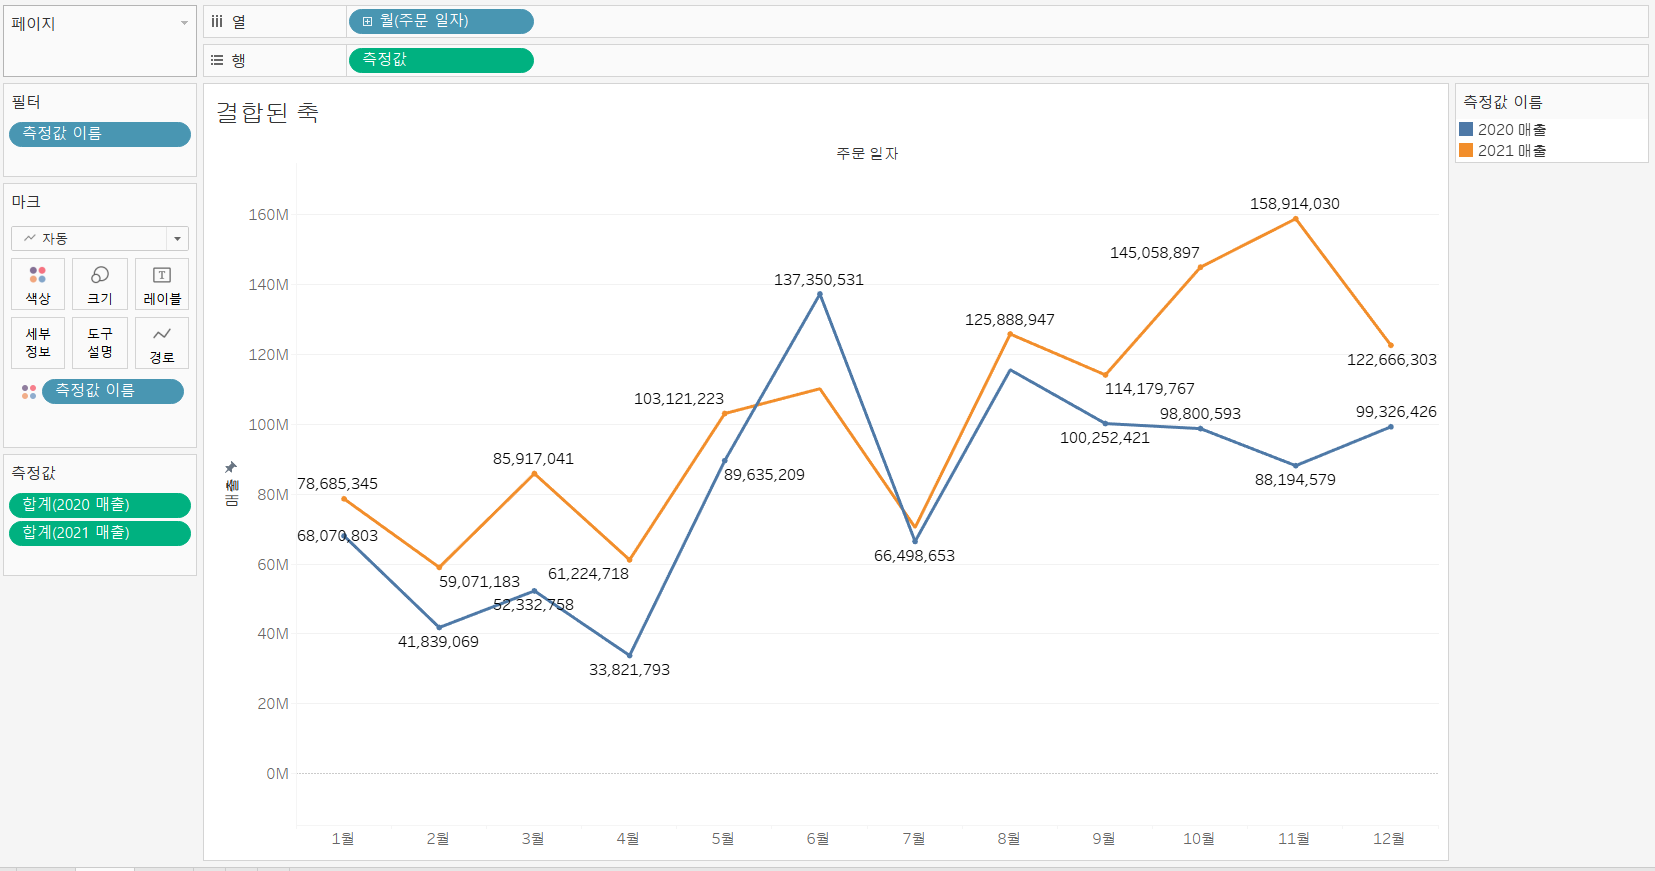This screenshot has height=871, width=1655.
Task: Click the 103,121,223 data label
Action: click(678, 398)
